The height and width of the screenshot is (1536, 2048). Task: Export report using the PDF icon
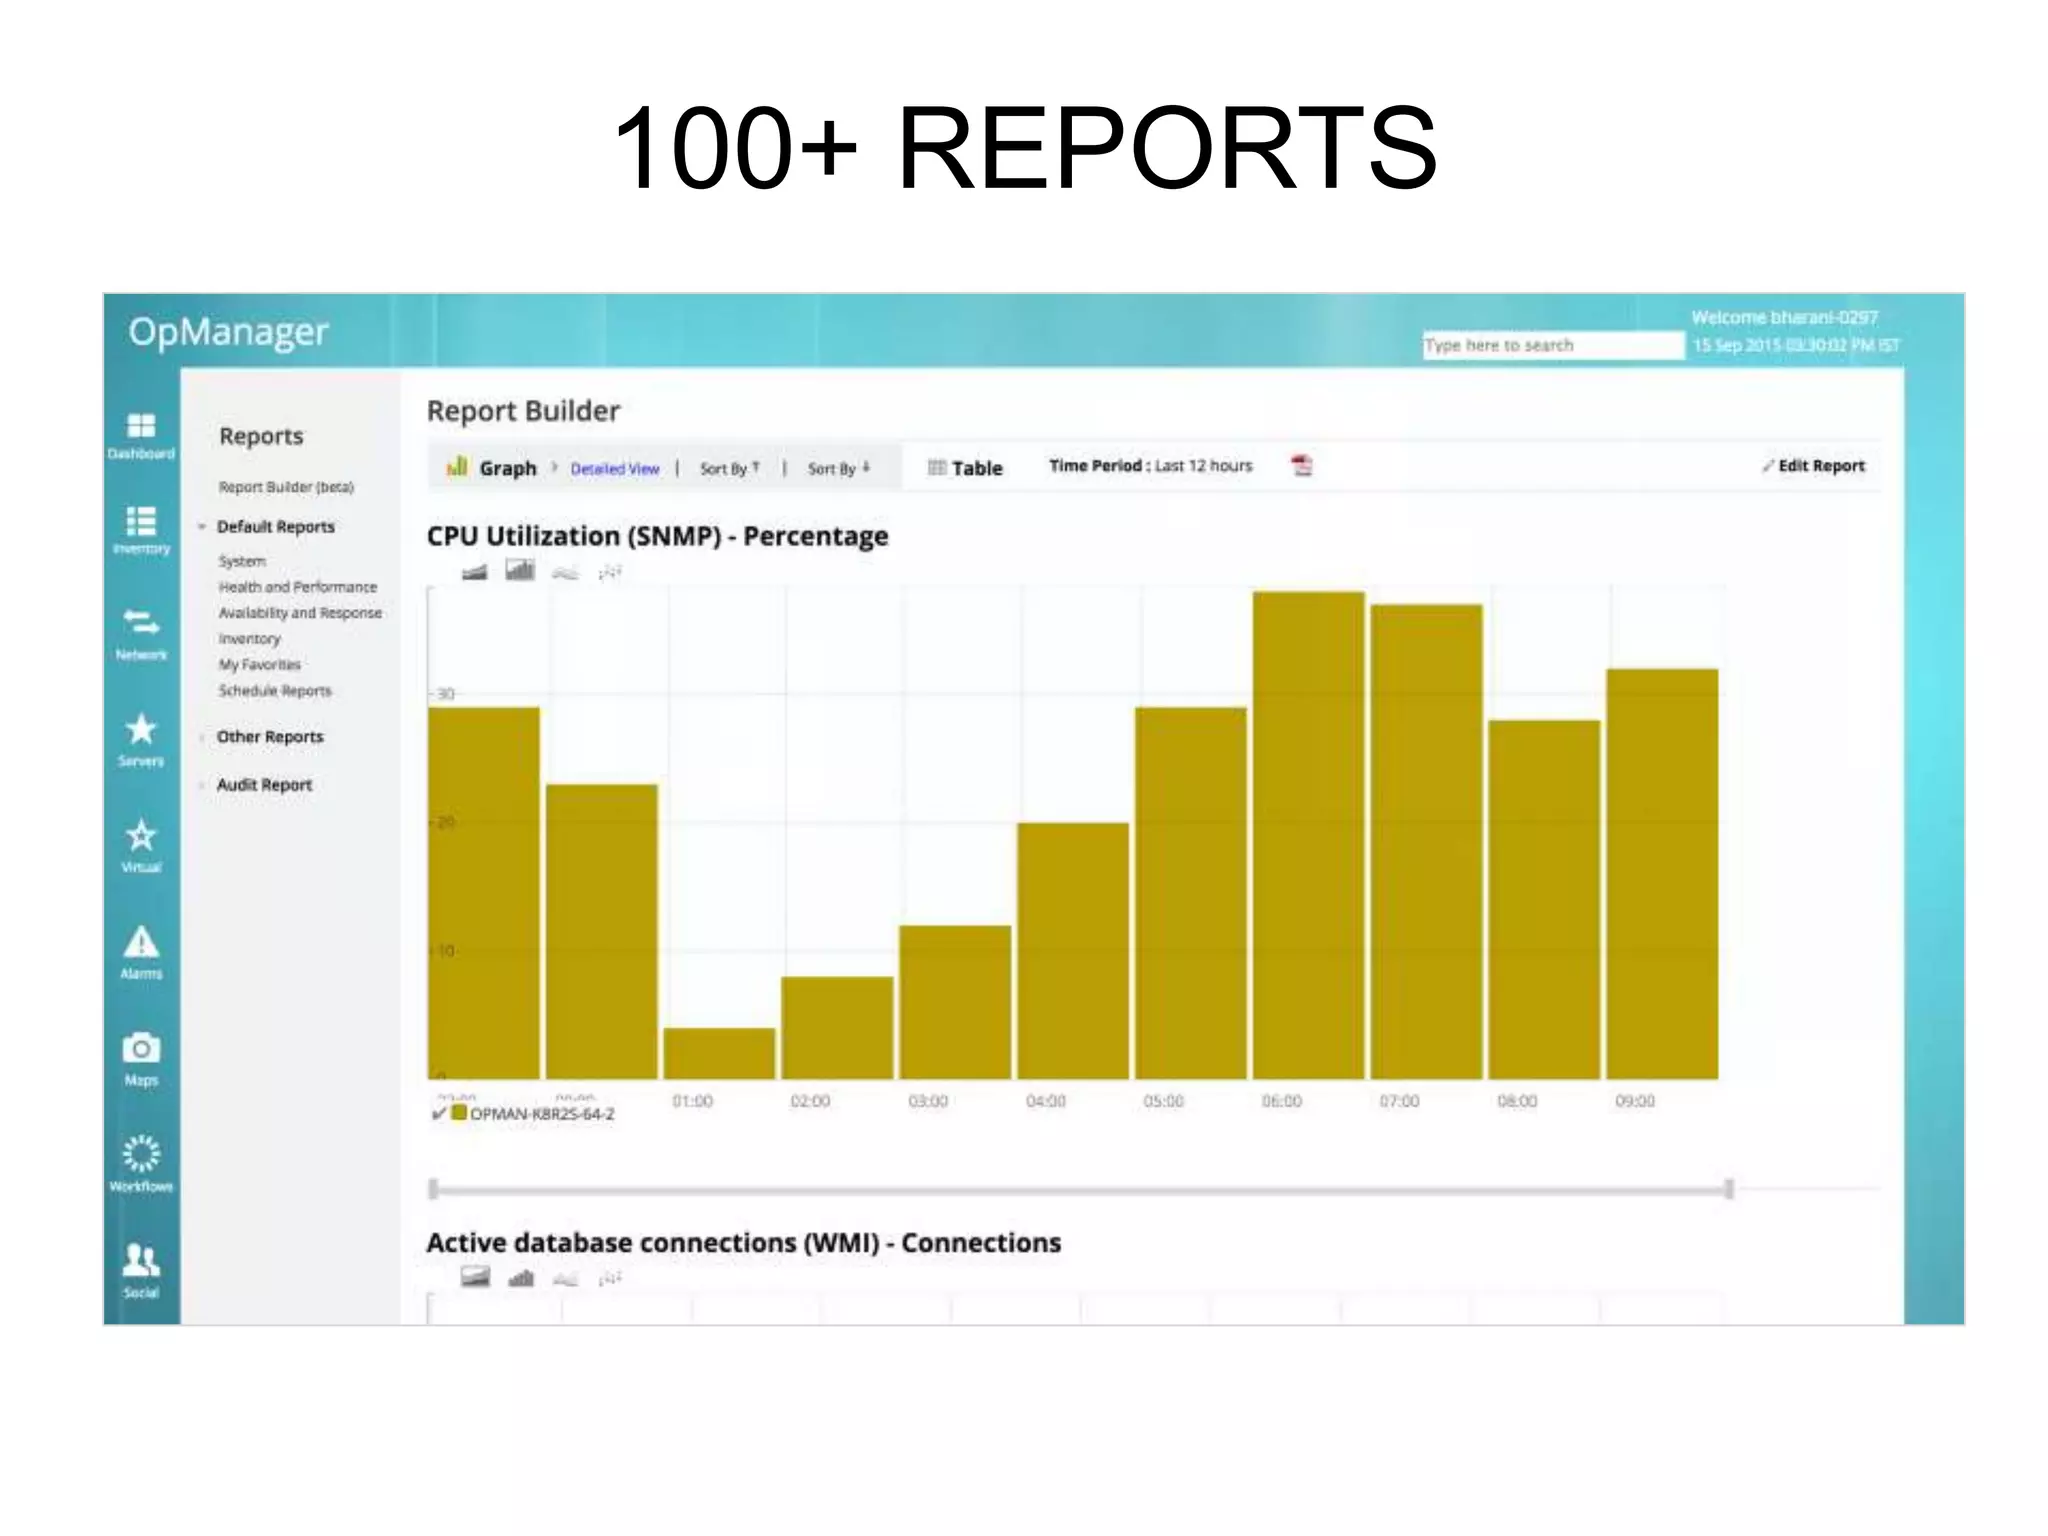coord(1301,466)
